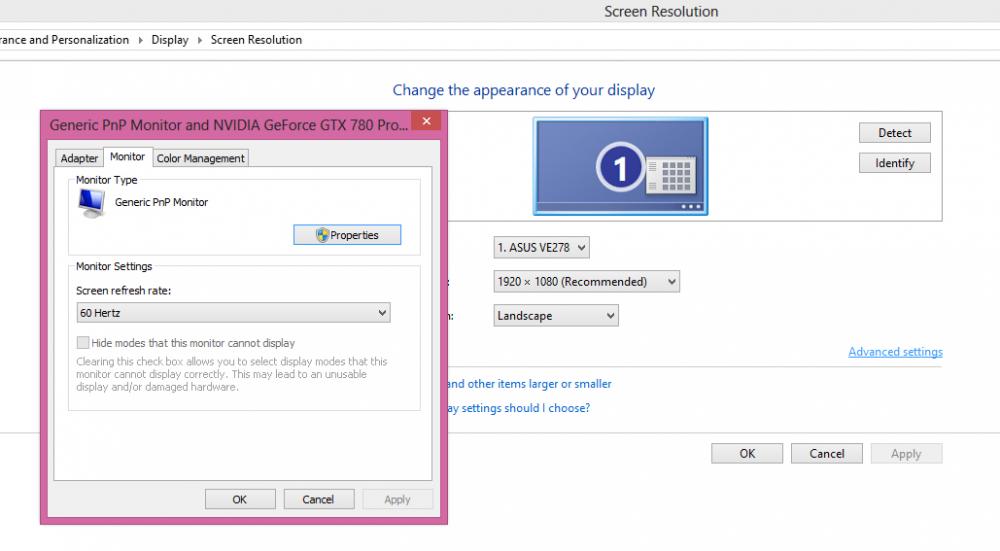Expand breadcrumb arrow before Display
1000x551 pixels.
(140, 40)
